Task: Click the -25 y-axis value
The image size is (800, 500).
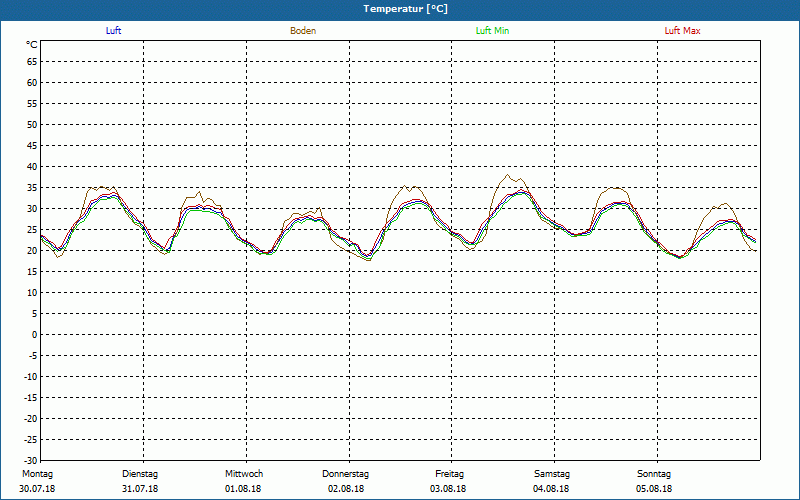Action: tap(31, 440)
